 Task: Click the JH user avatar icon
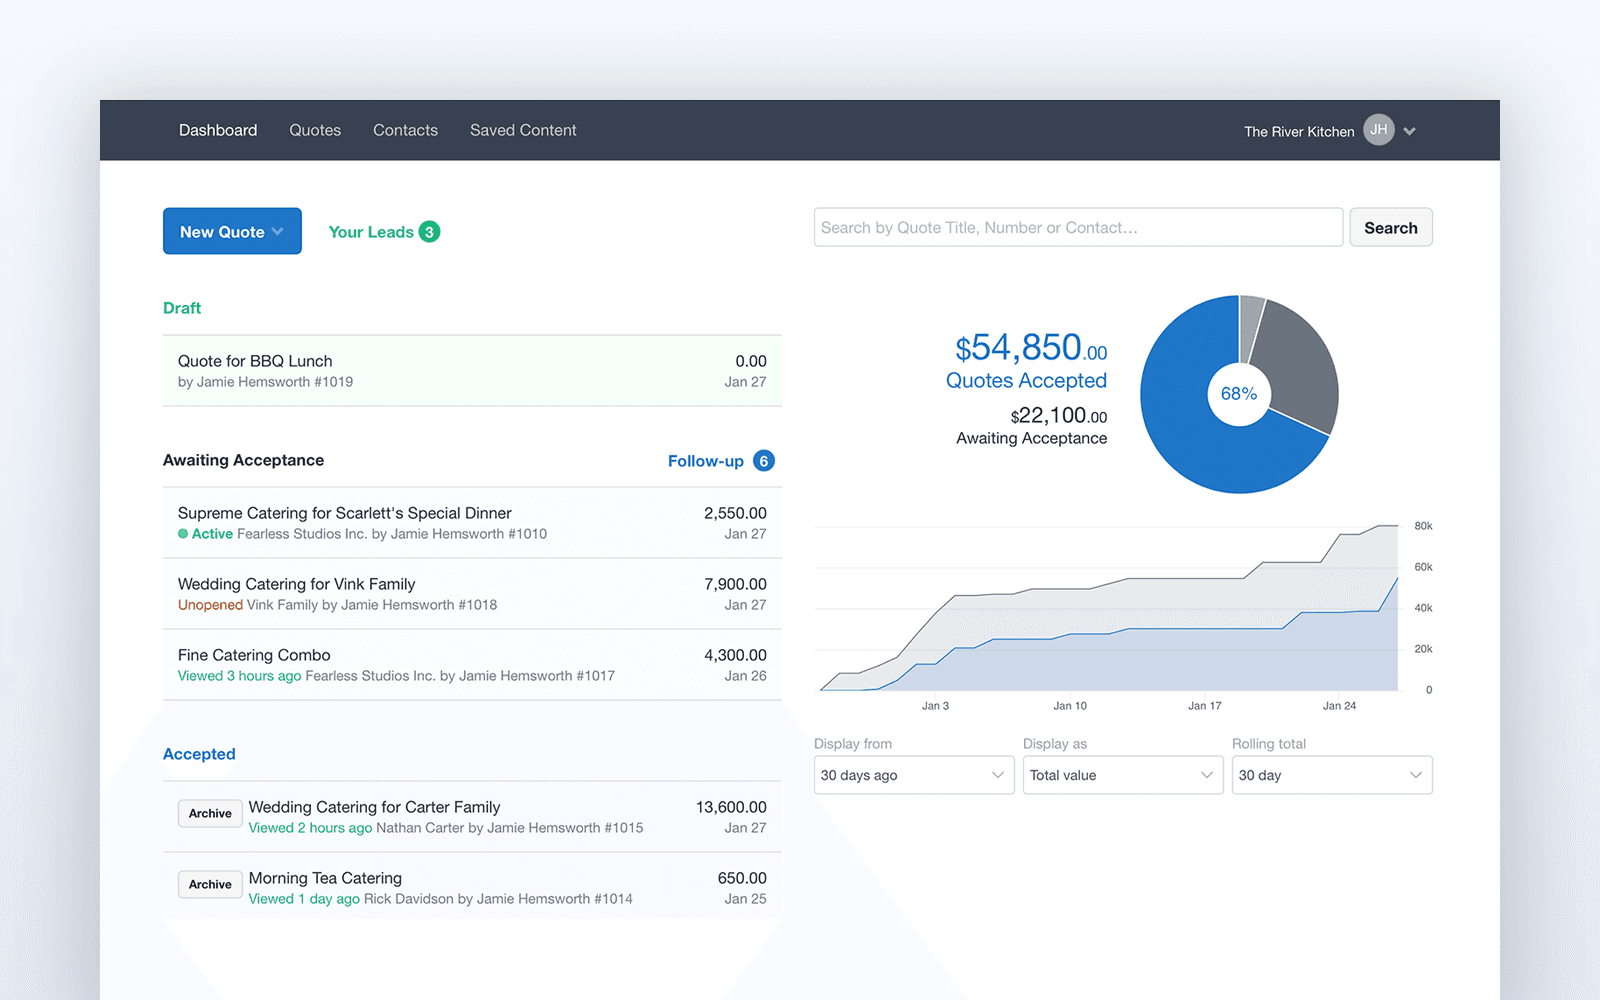pyautogui.click(x=1378, y=130)
